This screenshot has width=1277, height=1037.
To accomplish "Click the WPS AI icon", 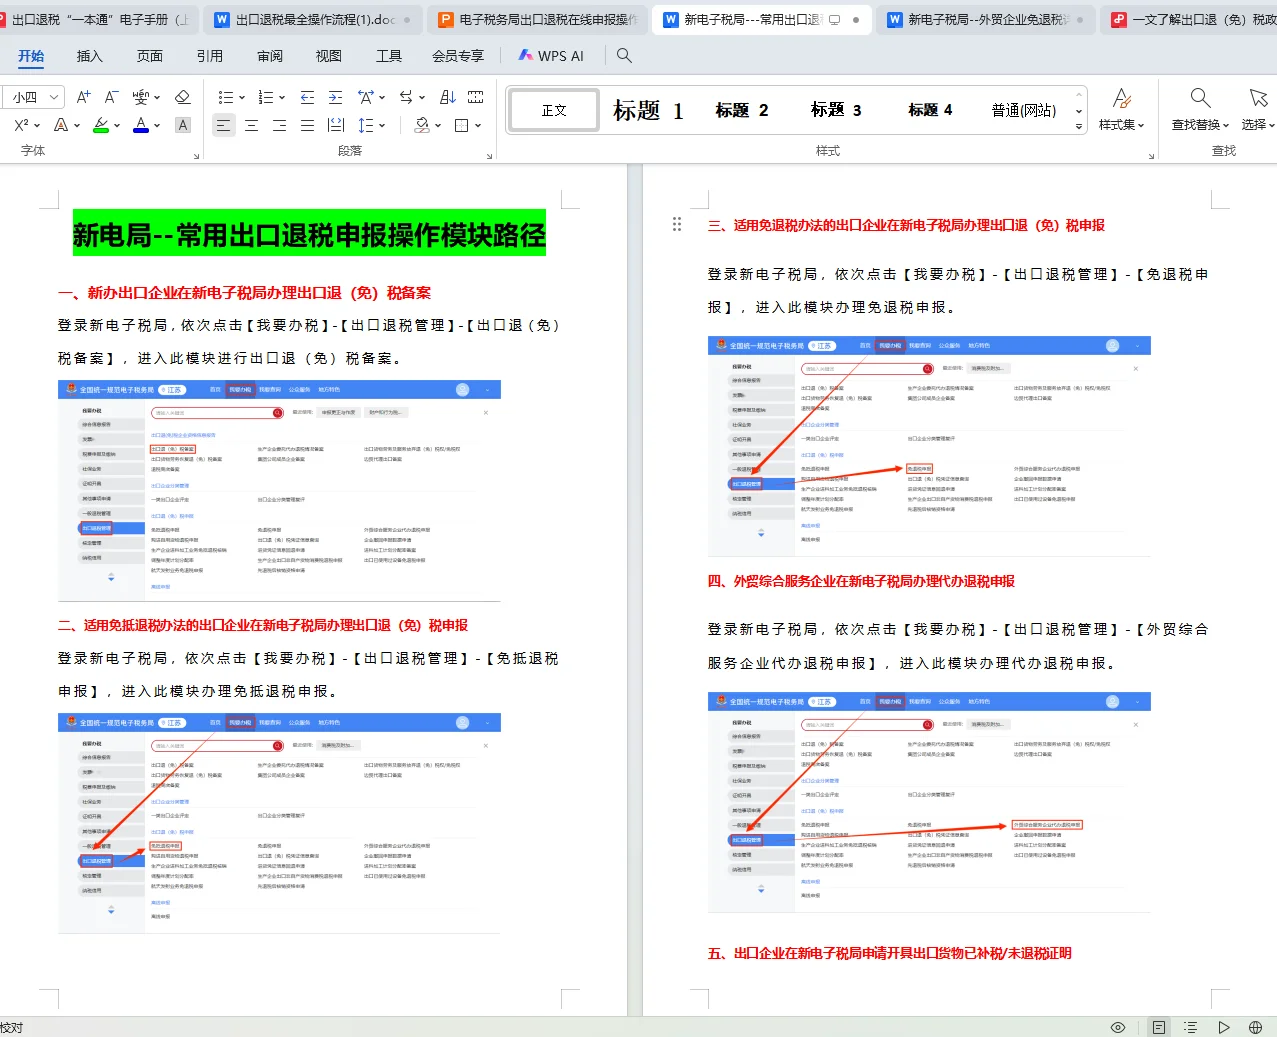I will [525, 56].
